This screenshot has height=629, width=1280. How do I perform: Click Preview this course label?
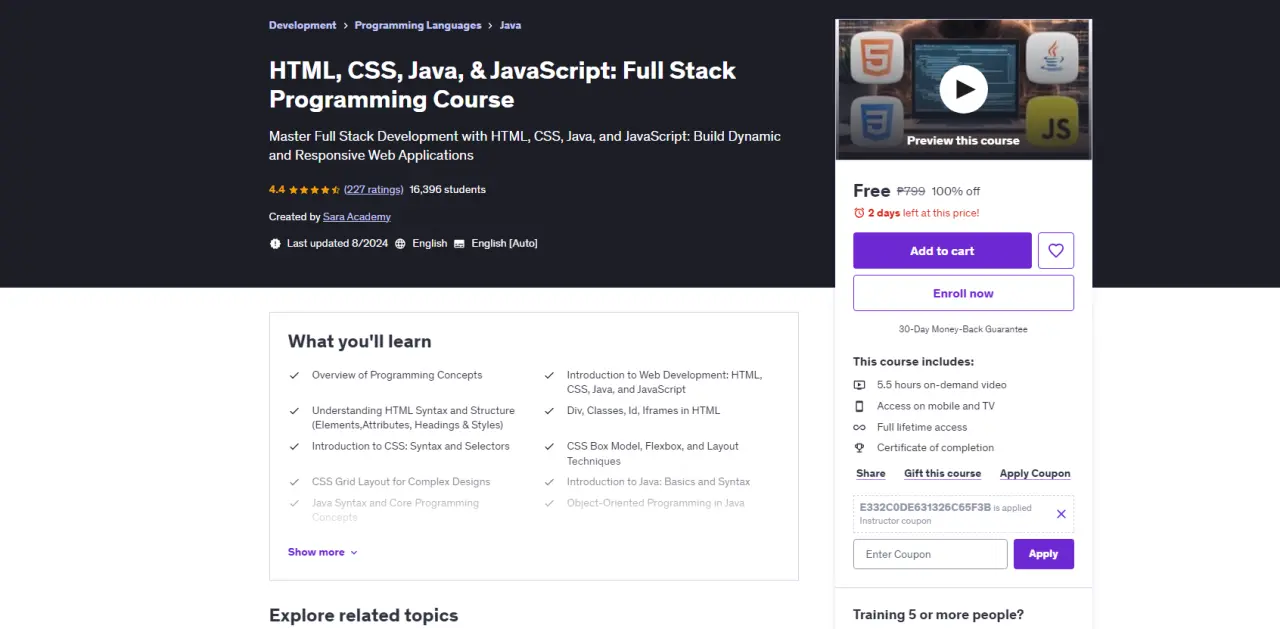(x=963, y=141)
